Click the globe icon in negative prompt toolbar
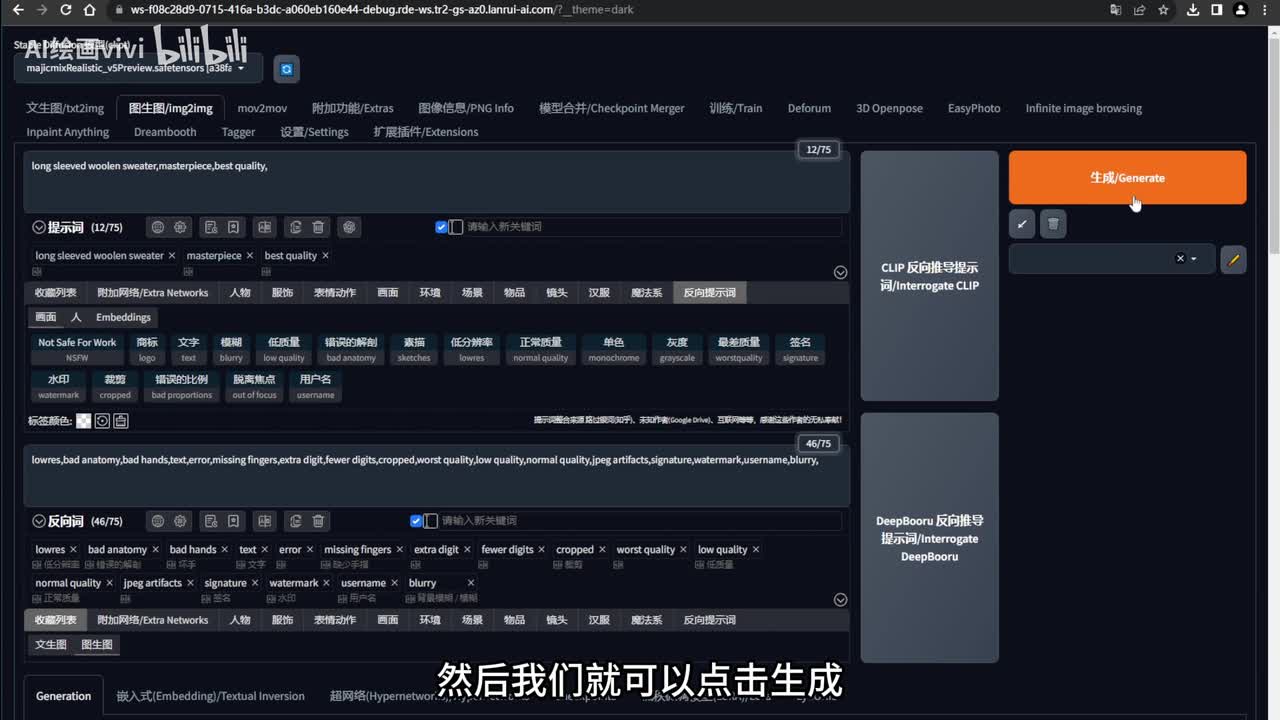Viewport: 1280px width, 720px height. point(157,521)
